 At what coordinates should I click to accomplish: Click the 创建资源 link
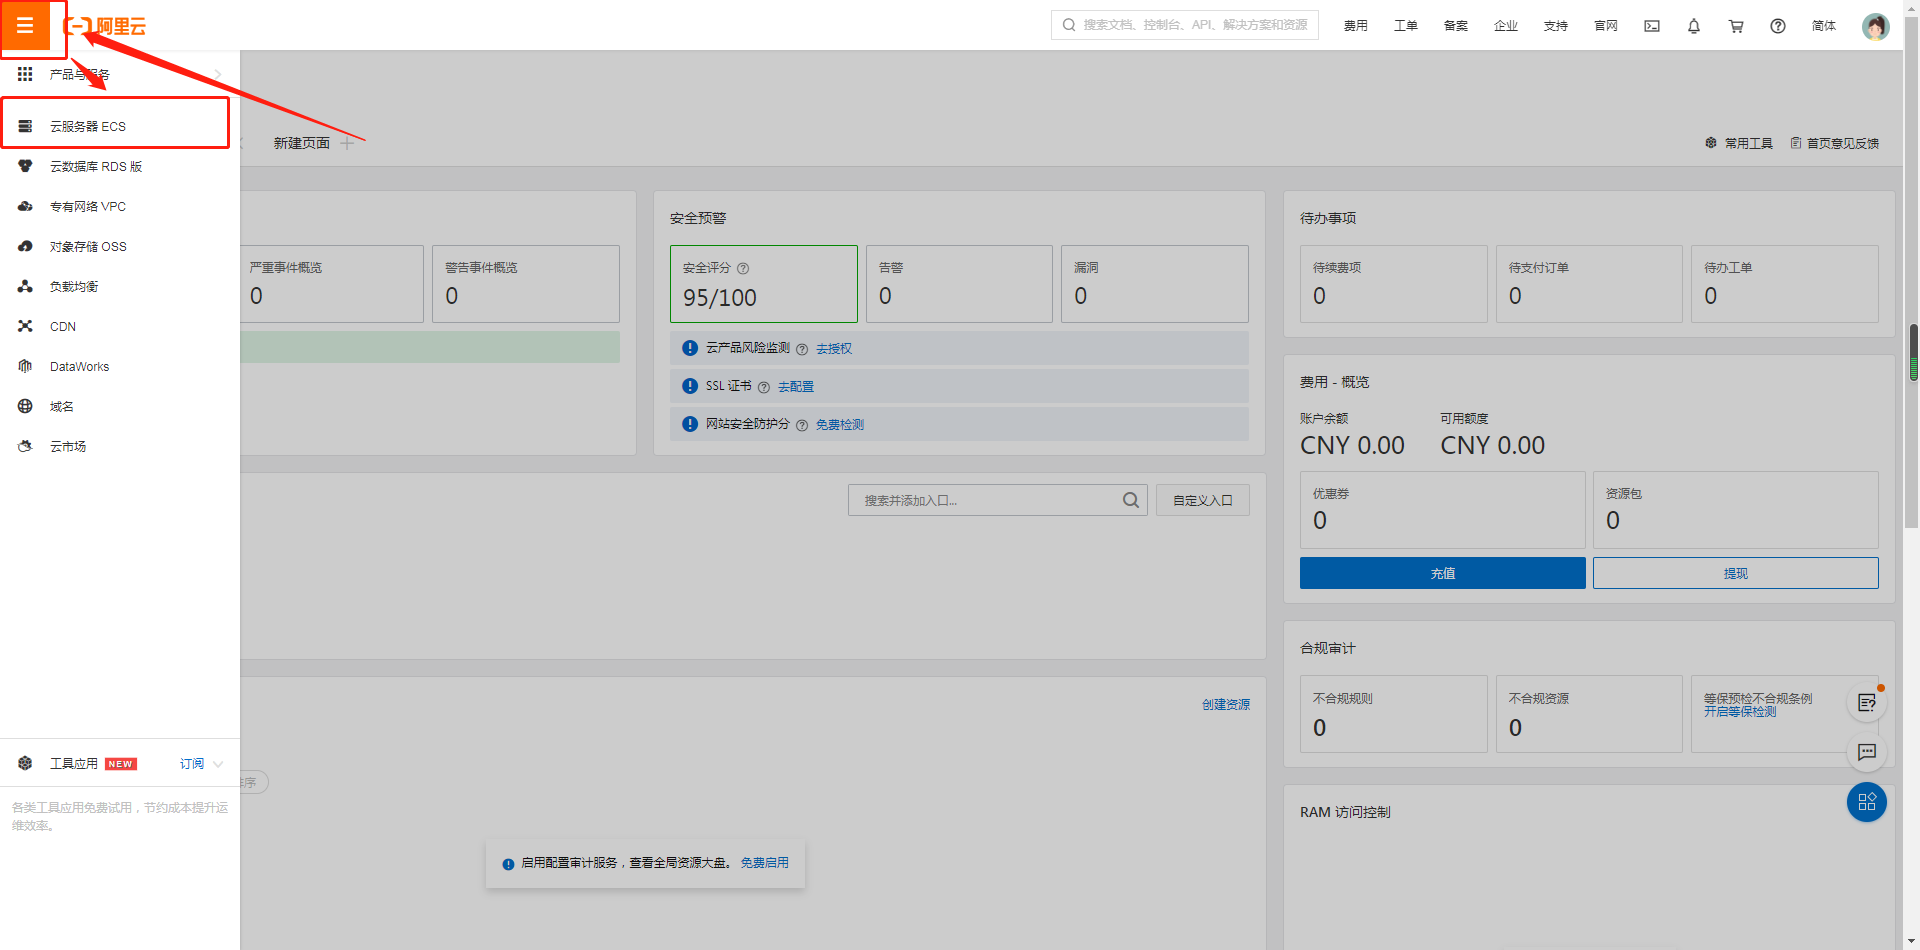click(1225, 704)
